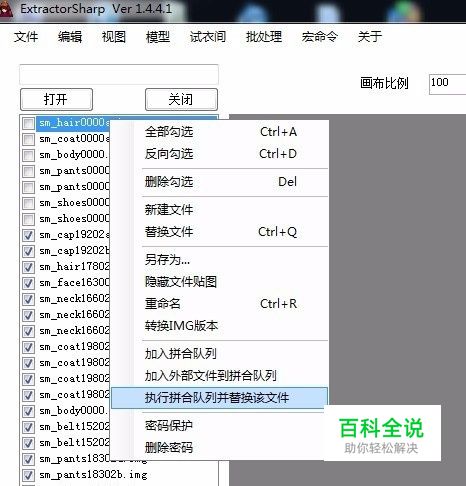Screen dimensions: 466x486
Task: Uncheck the sm_pants18302b.img checkbox
Action: tap(28, 475)
